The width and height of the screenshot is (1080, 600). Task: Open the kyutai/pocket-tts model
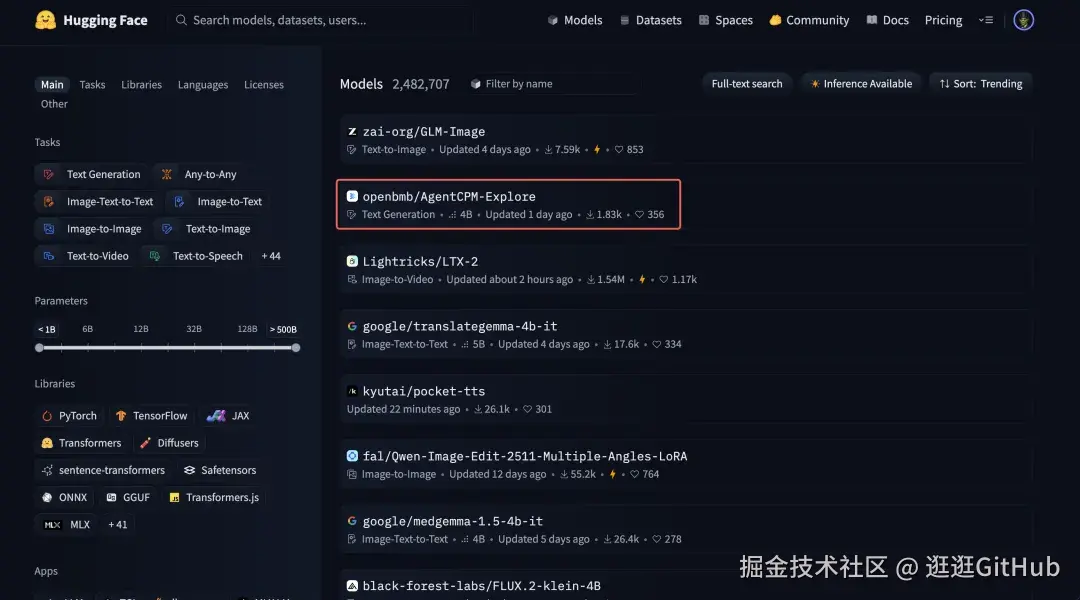(x=685, y=400)
